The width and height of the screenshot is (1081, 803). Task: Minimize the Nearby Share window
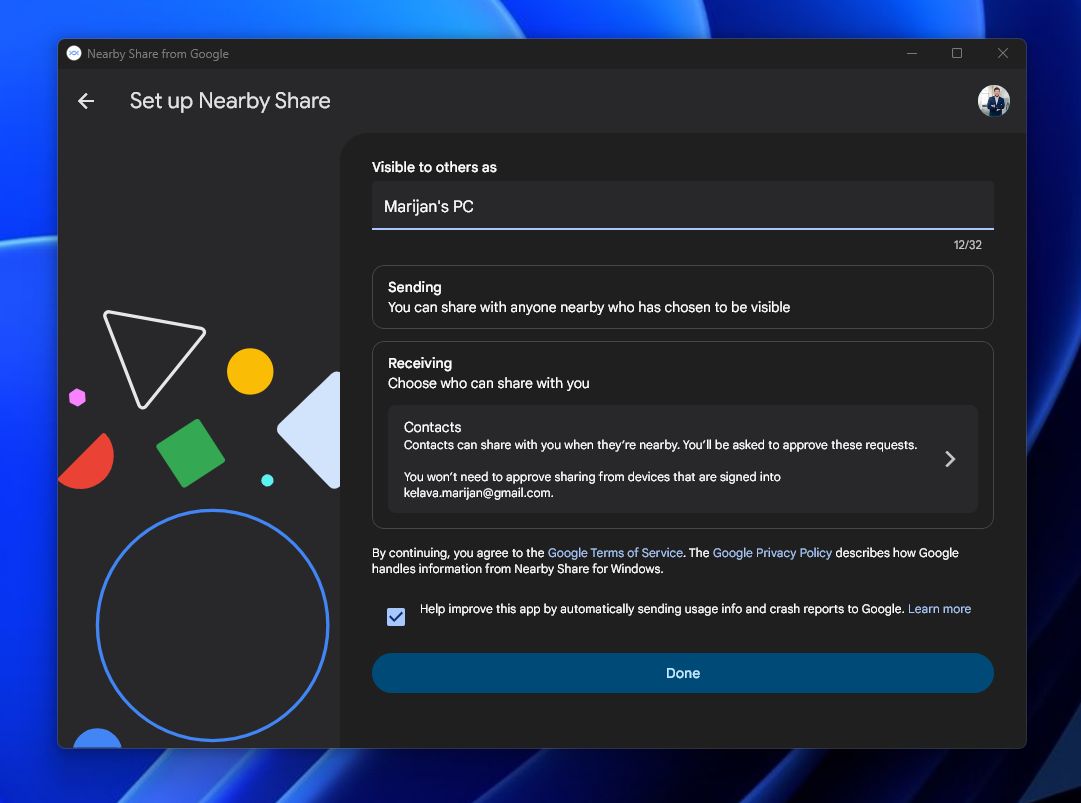click(911, 53)
